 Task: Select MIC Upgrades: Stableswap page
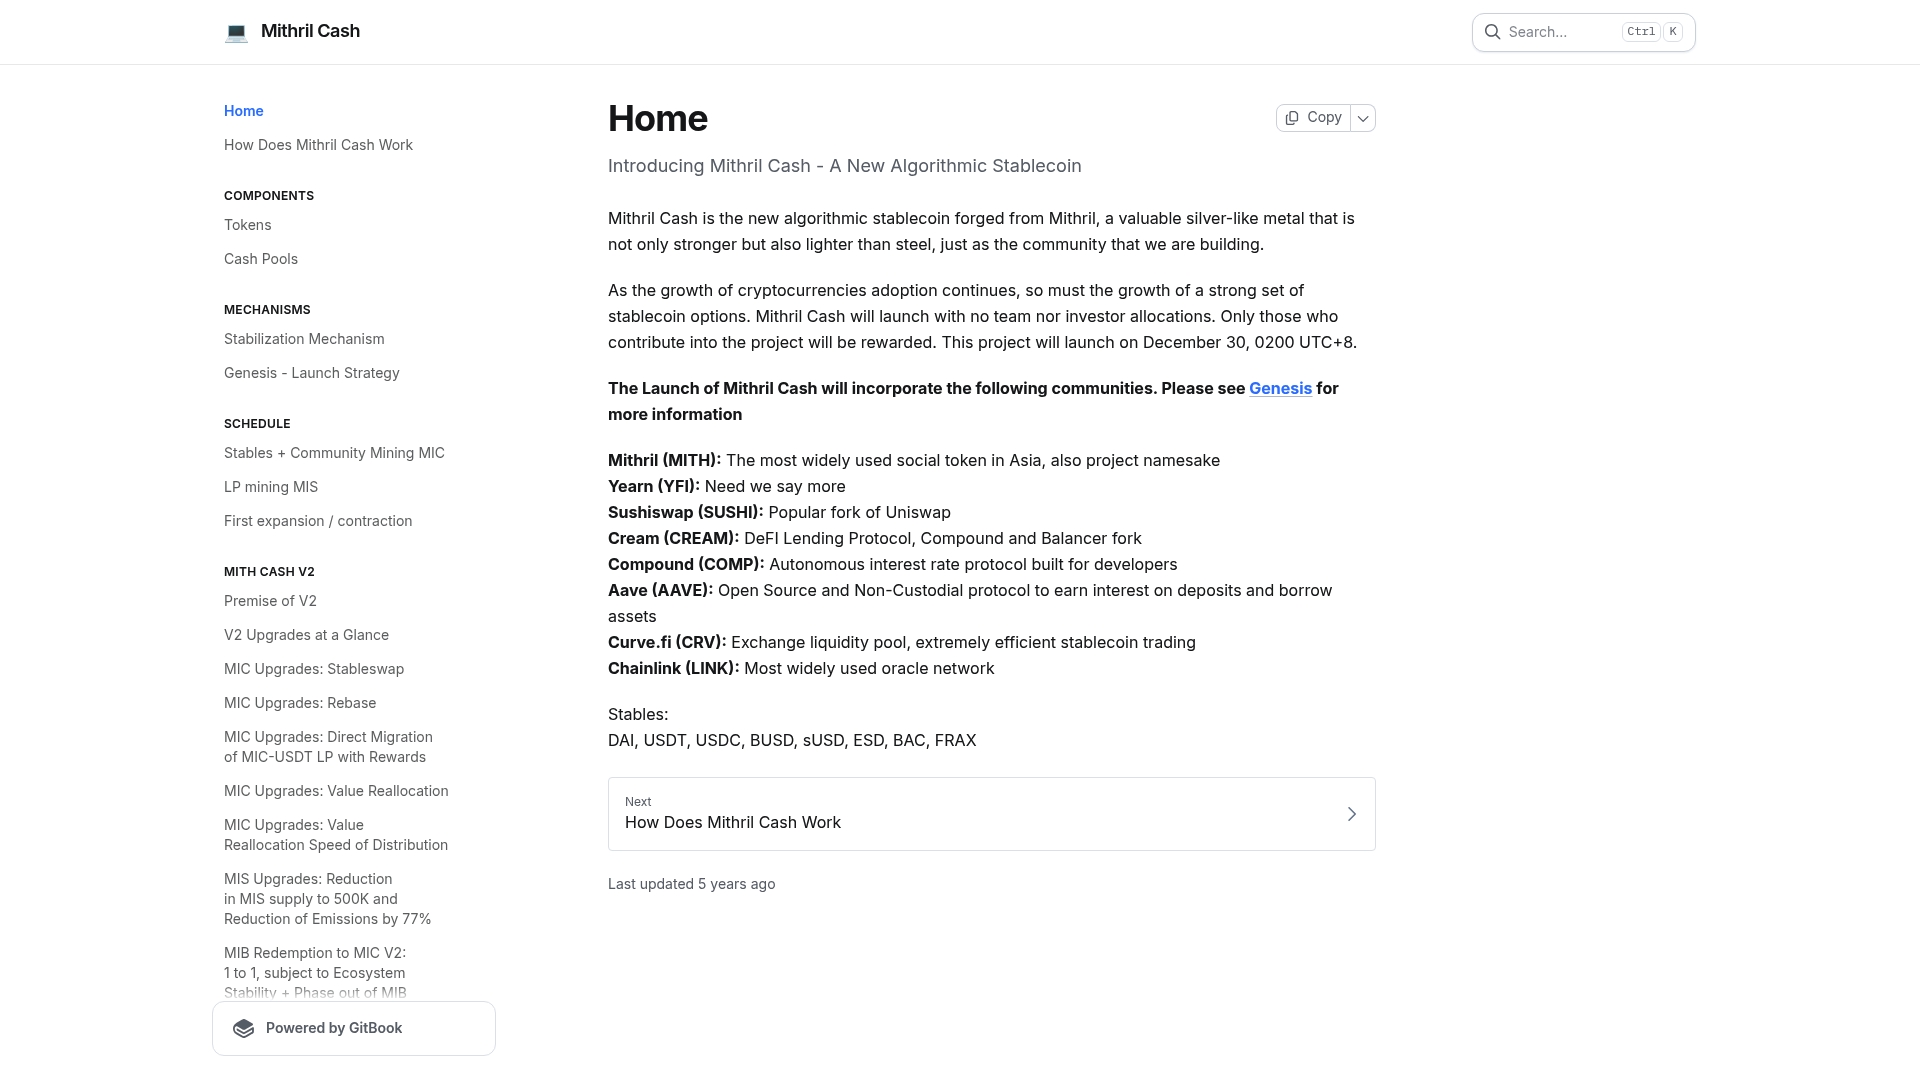[314, 669]
